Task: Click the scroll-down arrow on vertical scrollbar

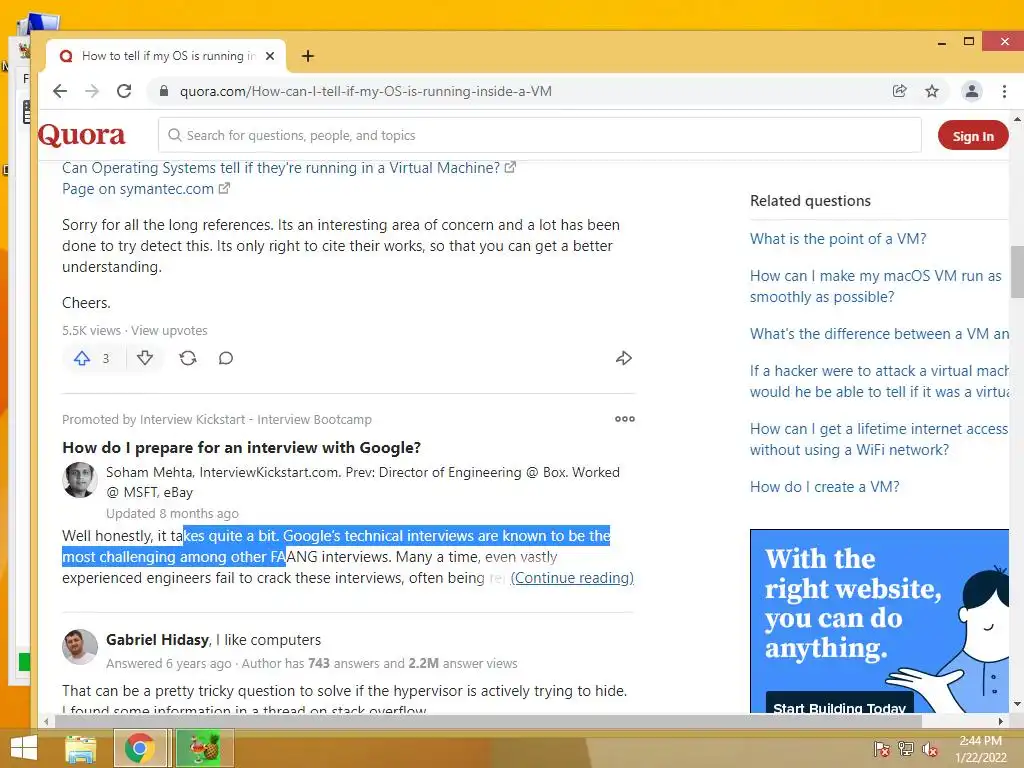Action: pos(1017,705)
